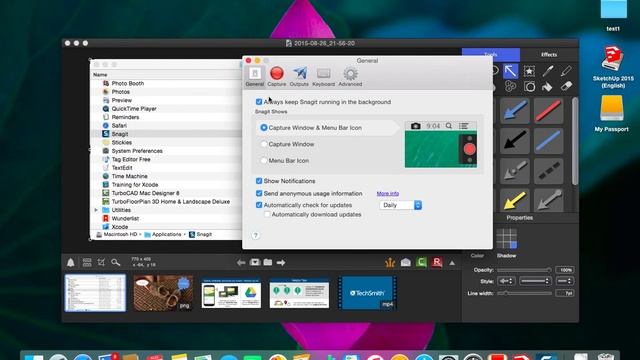Select the Capture Window radio option
Screen dimensions: 640x360
264,144
